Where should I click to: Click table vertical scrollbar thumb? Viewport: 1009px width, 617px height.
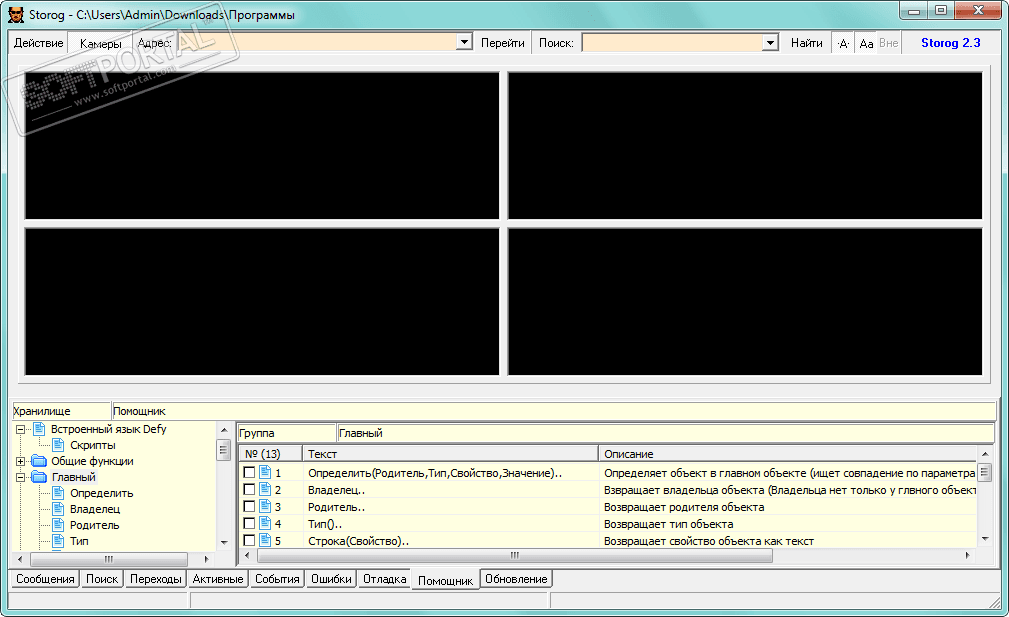coord(985,472)
